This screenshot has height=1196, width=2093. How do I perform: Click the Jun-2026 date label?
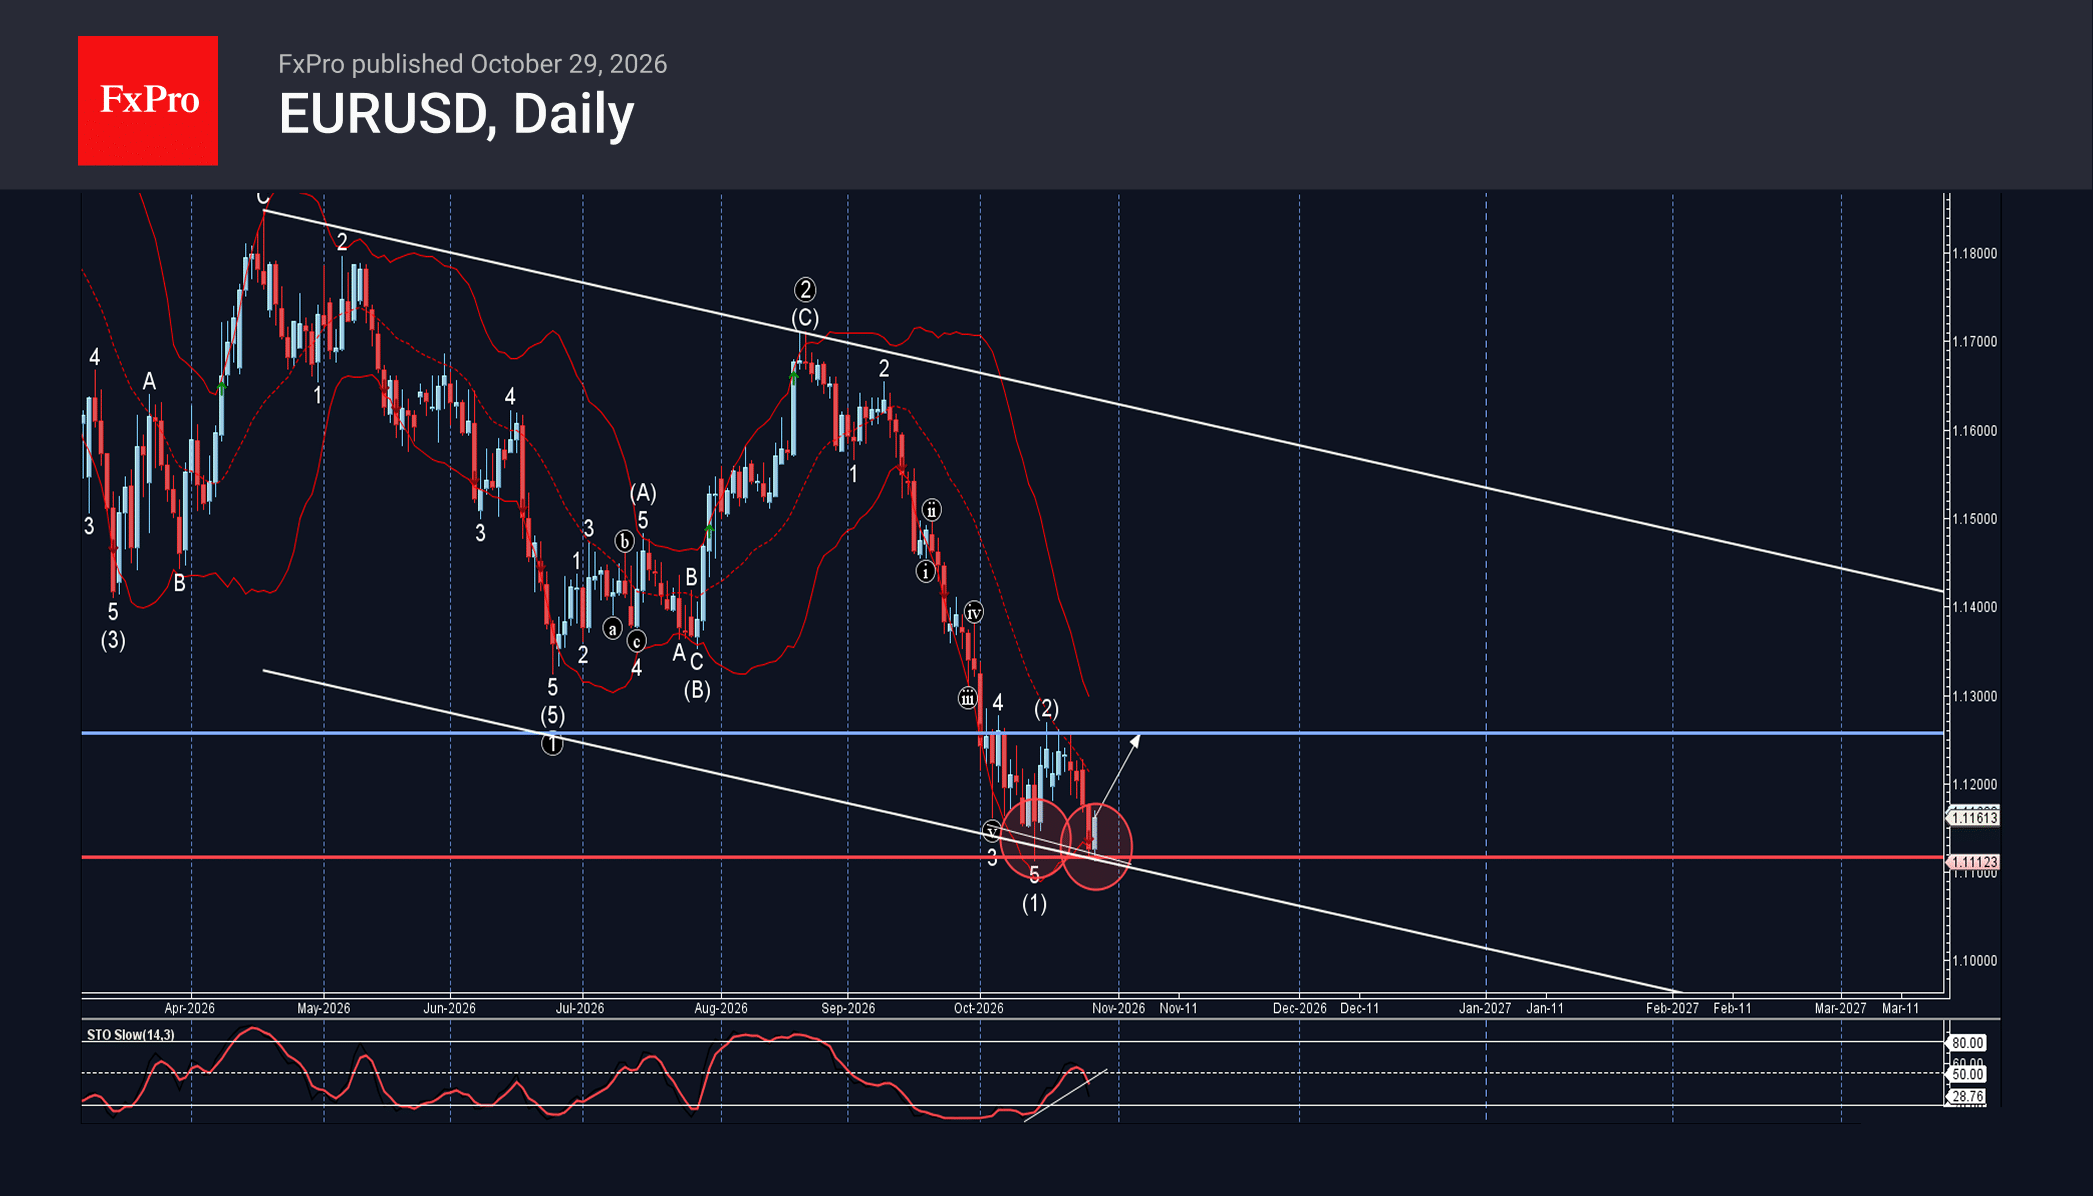coord(449,1008)
